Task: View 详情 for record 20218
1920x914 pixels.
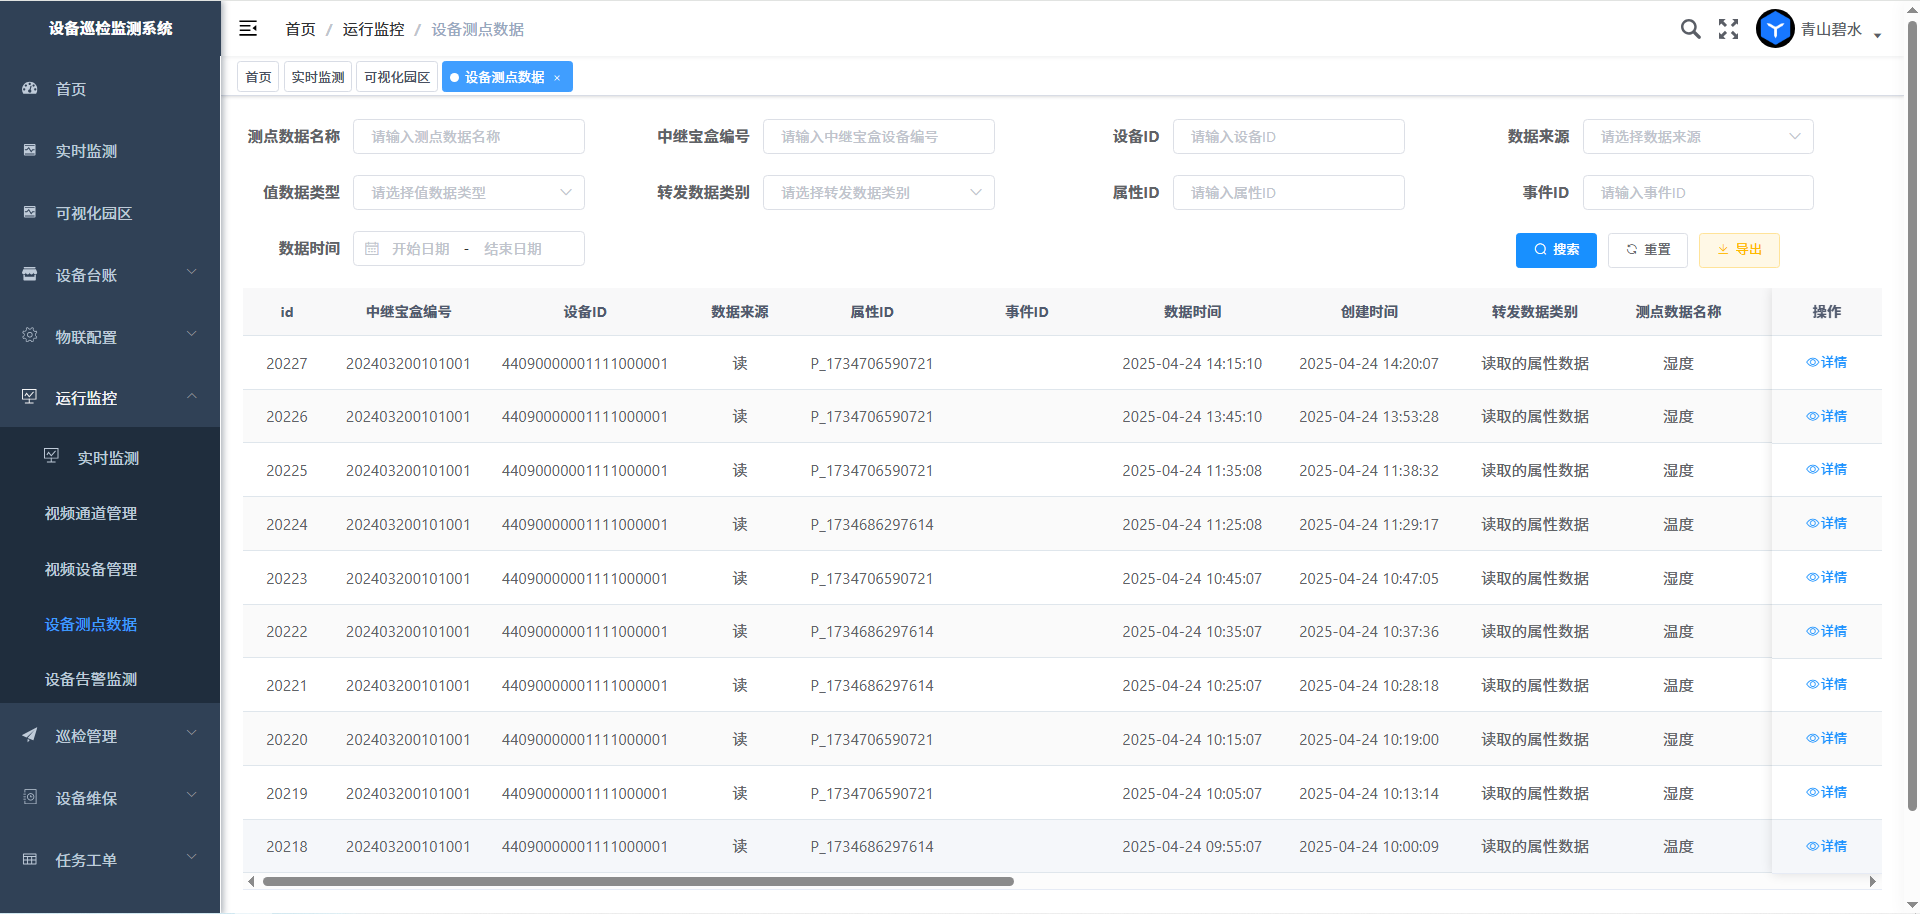Action: pos(1826,846)
